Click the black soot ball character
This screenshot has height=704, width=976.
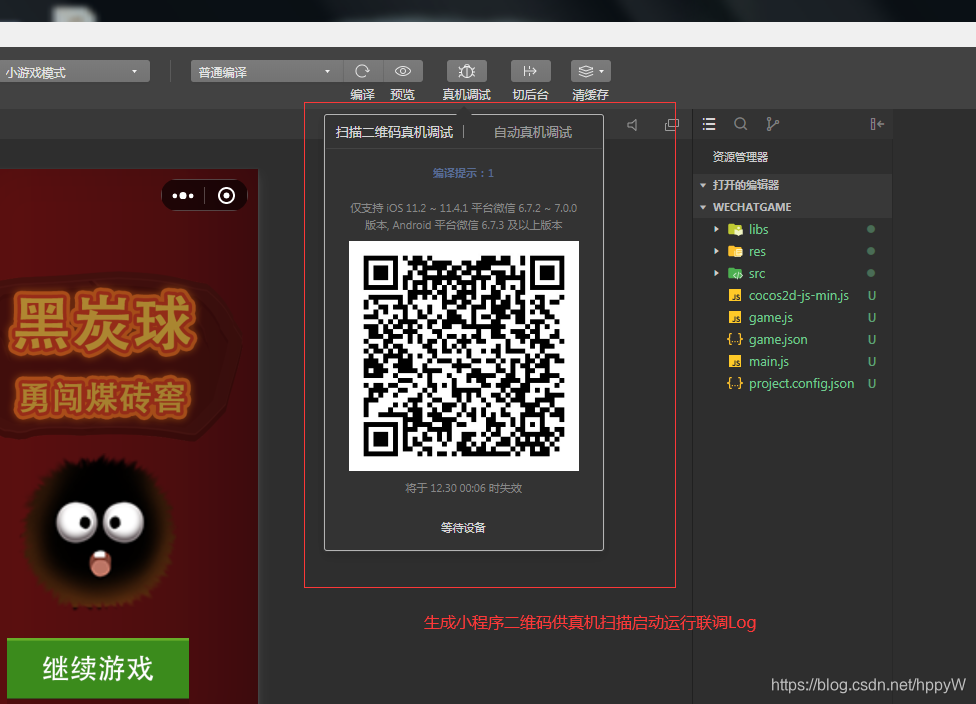[100, 533]
